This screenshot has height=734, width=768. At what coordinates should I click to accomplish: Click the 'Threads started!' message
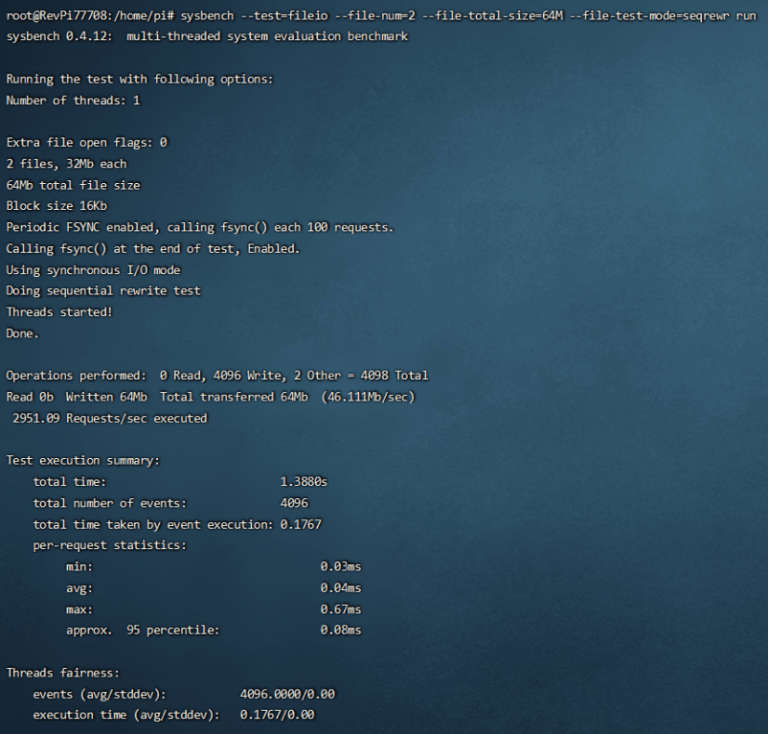pos(59,312)
